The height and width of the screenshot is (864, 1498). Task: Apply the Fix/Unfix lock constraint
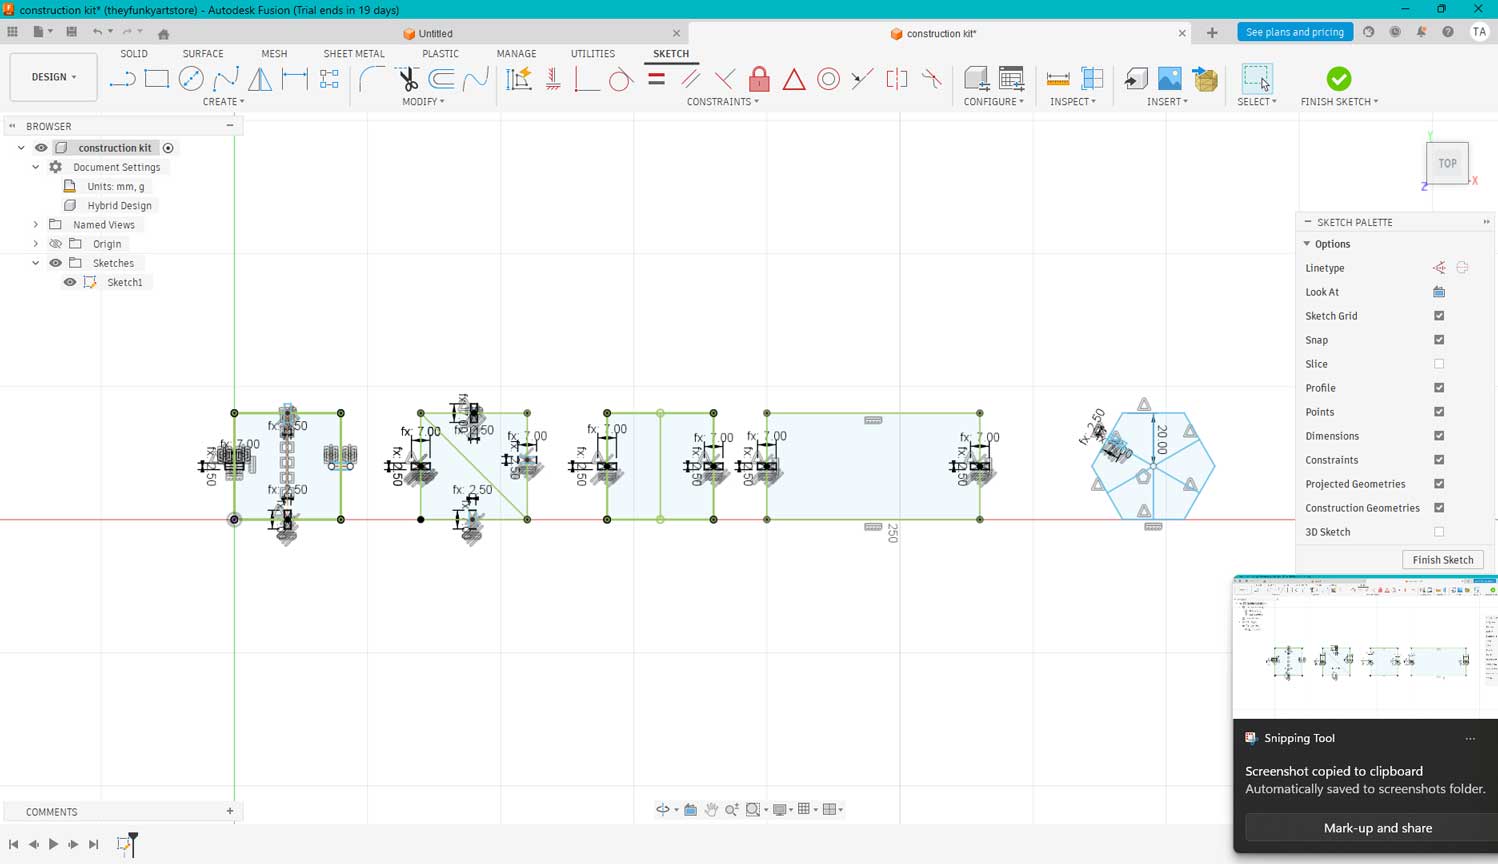(760, 79)
